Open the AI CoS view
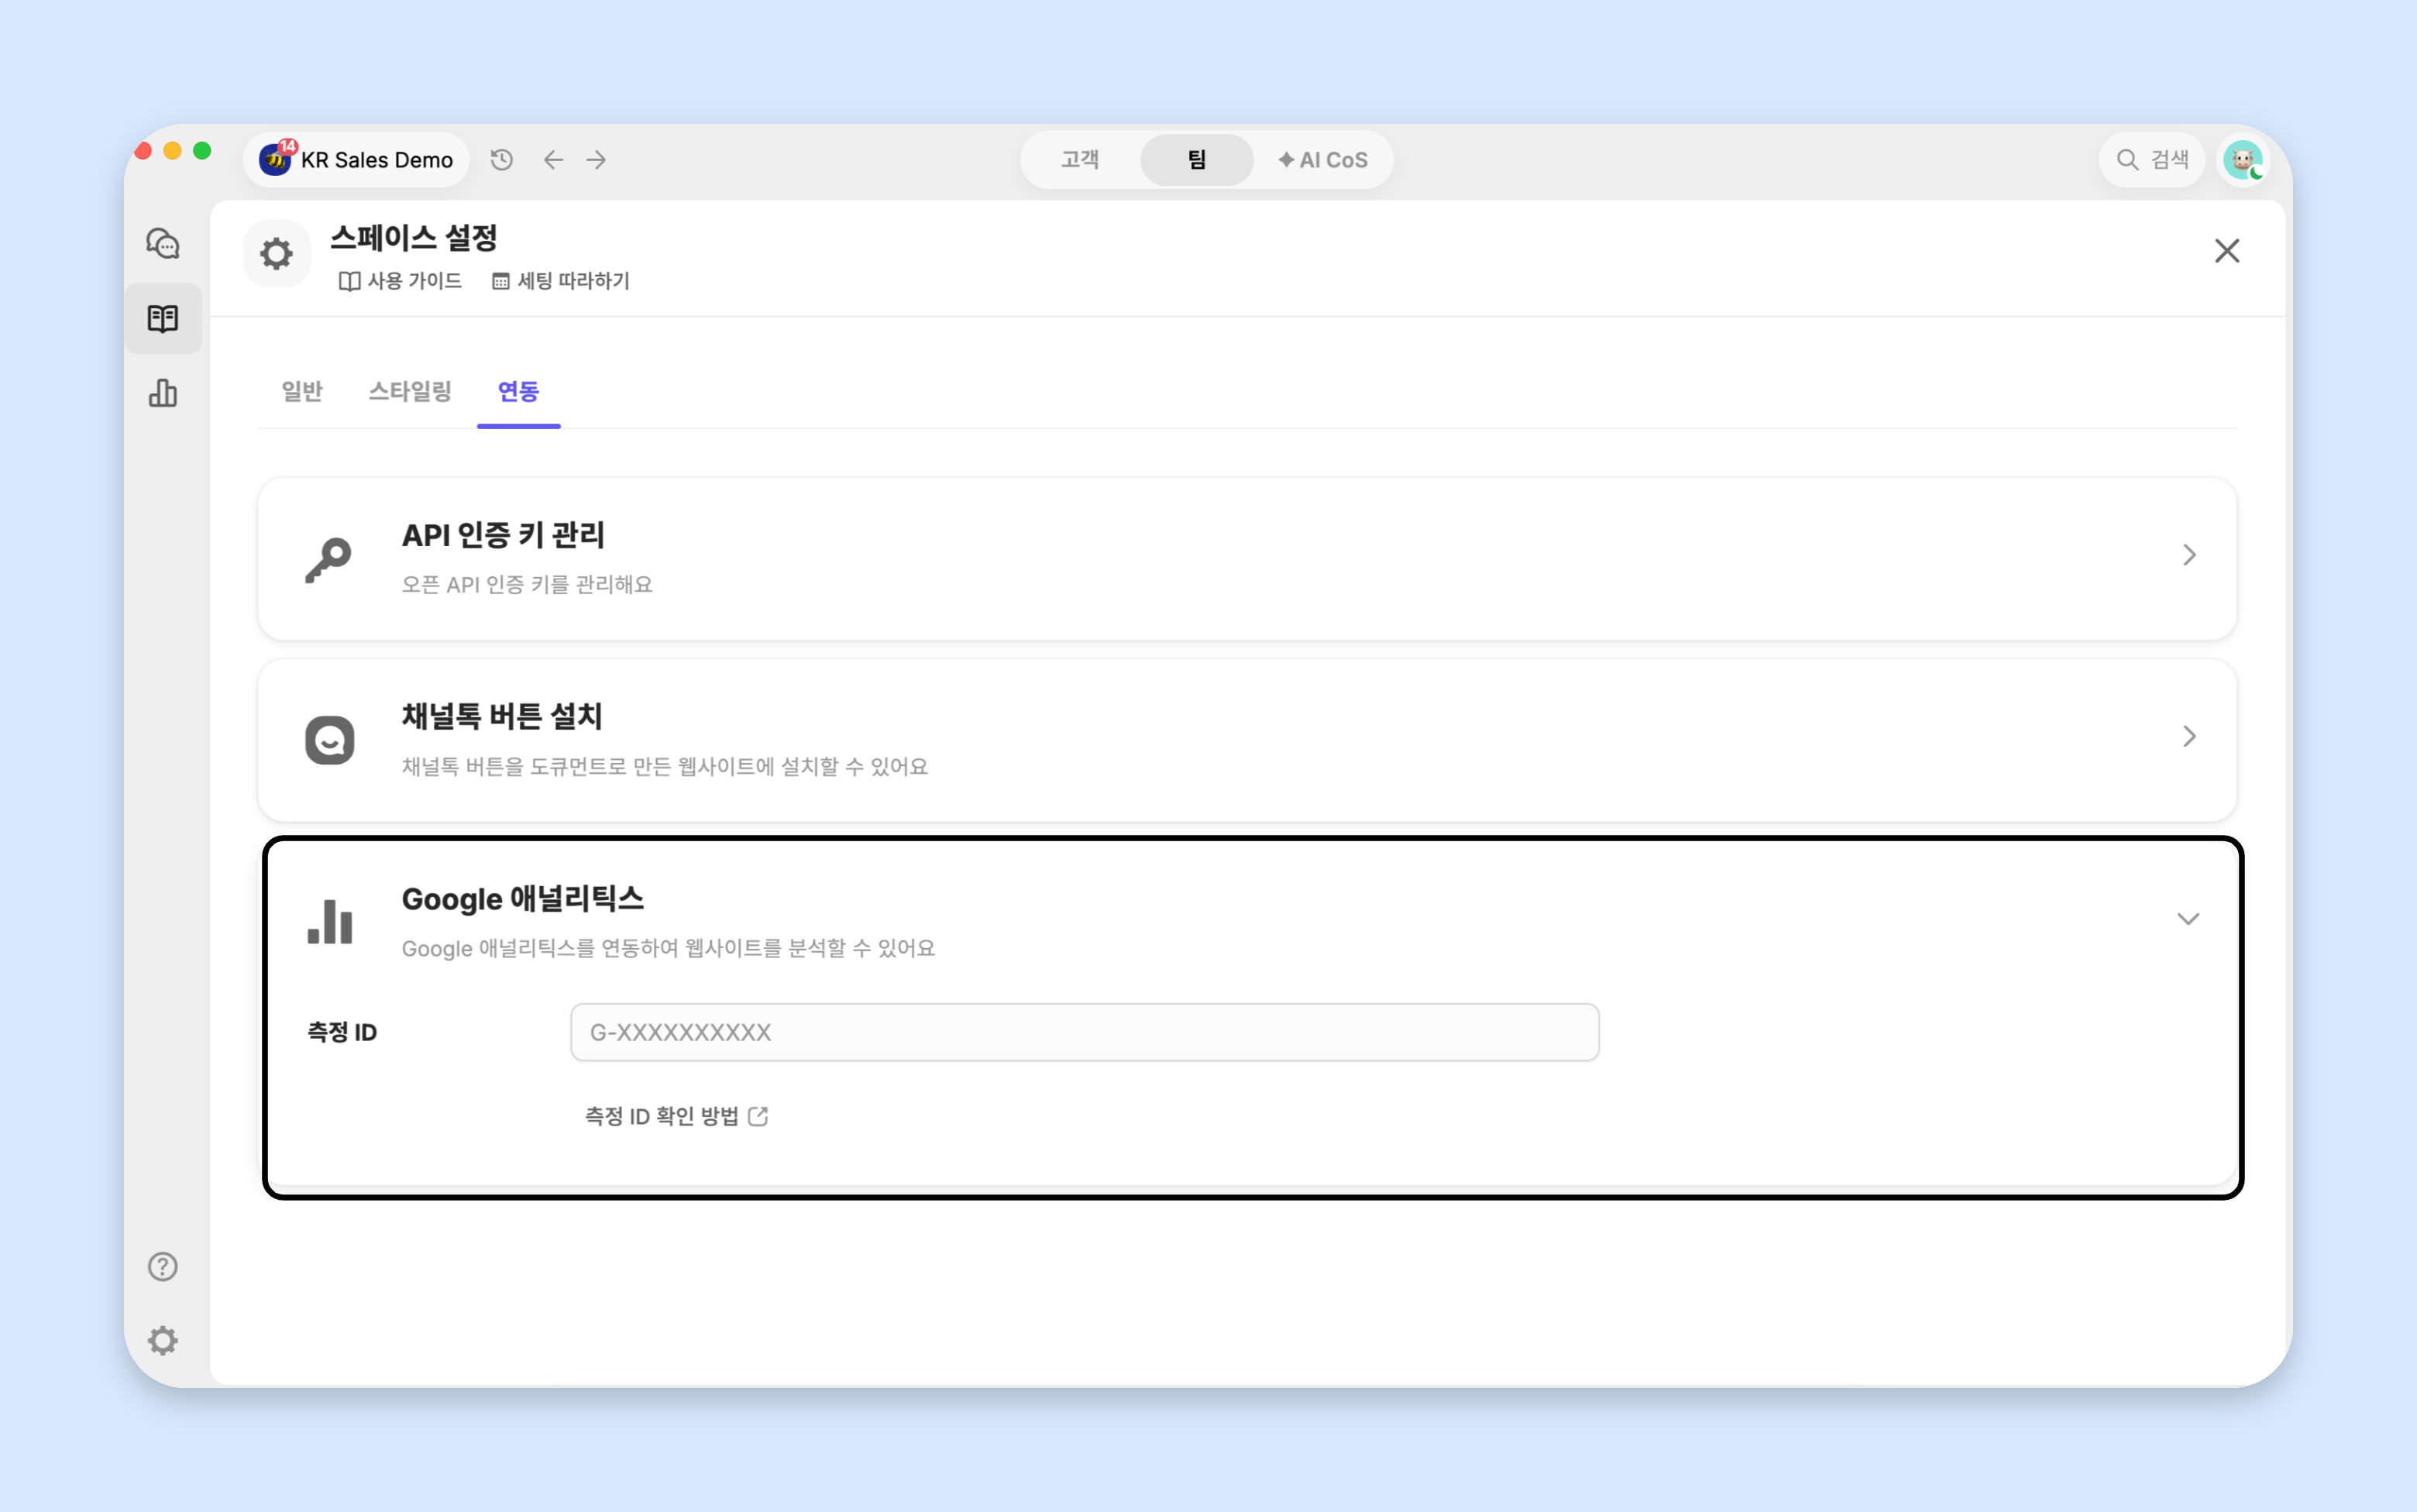Viewport: 2417px width, 1512px height. (1322, 160)
